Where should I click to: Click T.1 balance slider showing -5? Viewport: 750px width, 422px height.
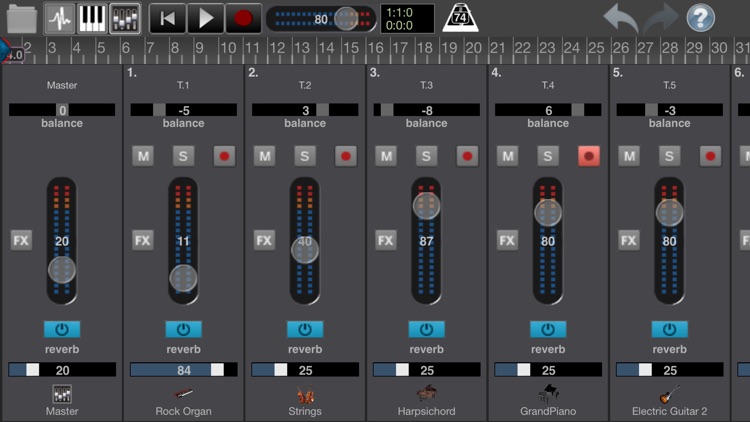click(x=184, y=110)
